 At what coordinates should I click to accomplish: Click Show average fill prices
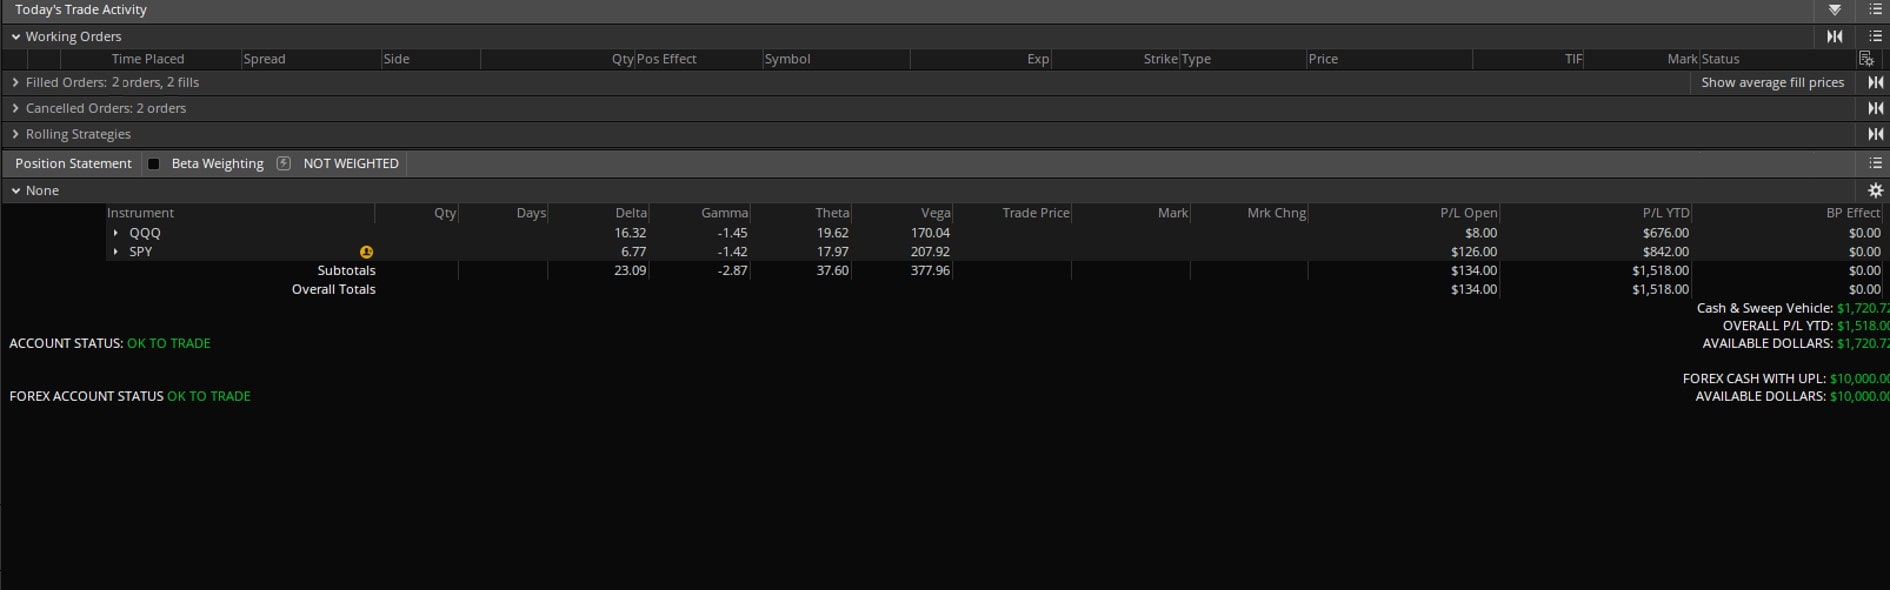point(1772,83)
